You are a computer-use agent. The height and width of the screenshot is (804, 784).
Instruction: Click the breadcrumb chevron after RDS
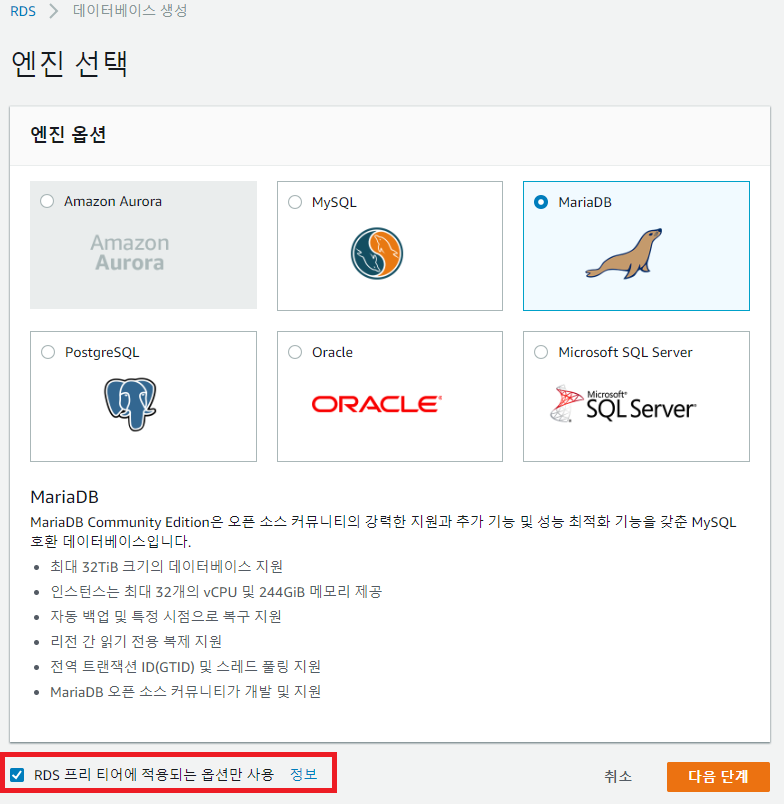pyautogui.click(x=54, y=11)
